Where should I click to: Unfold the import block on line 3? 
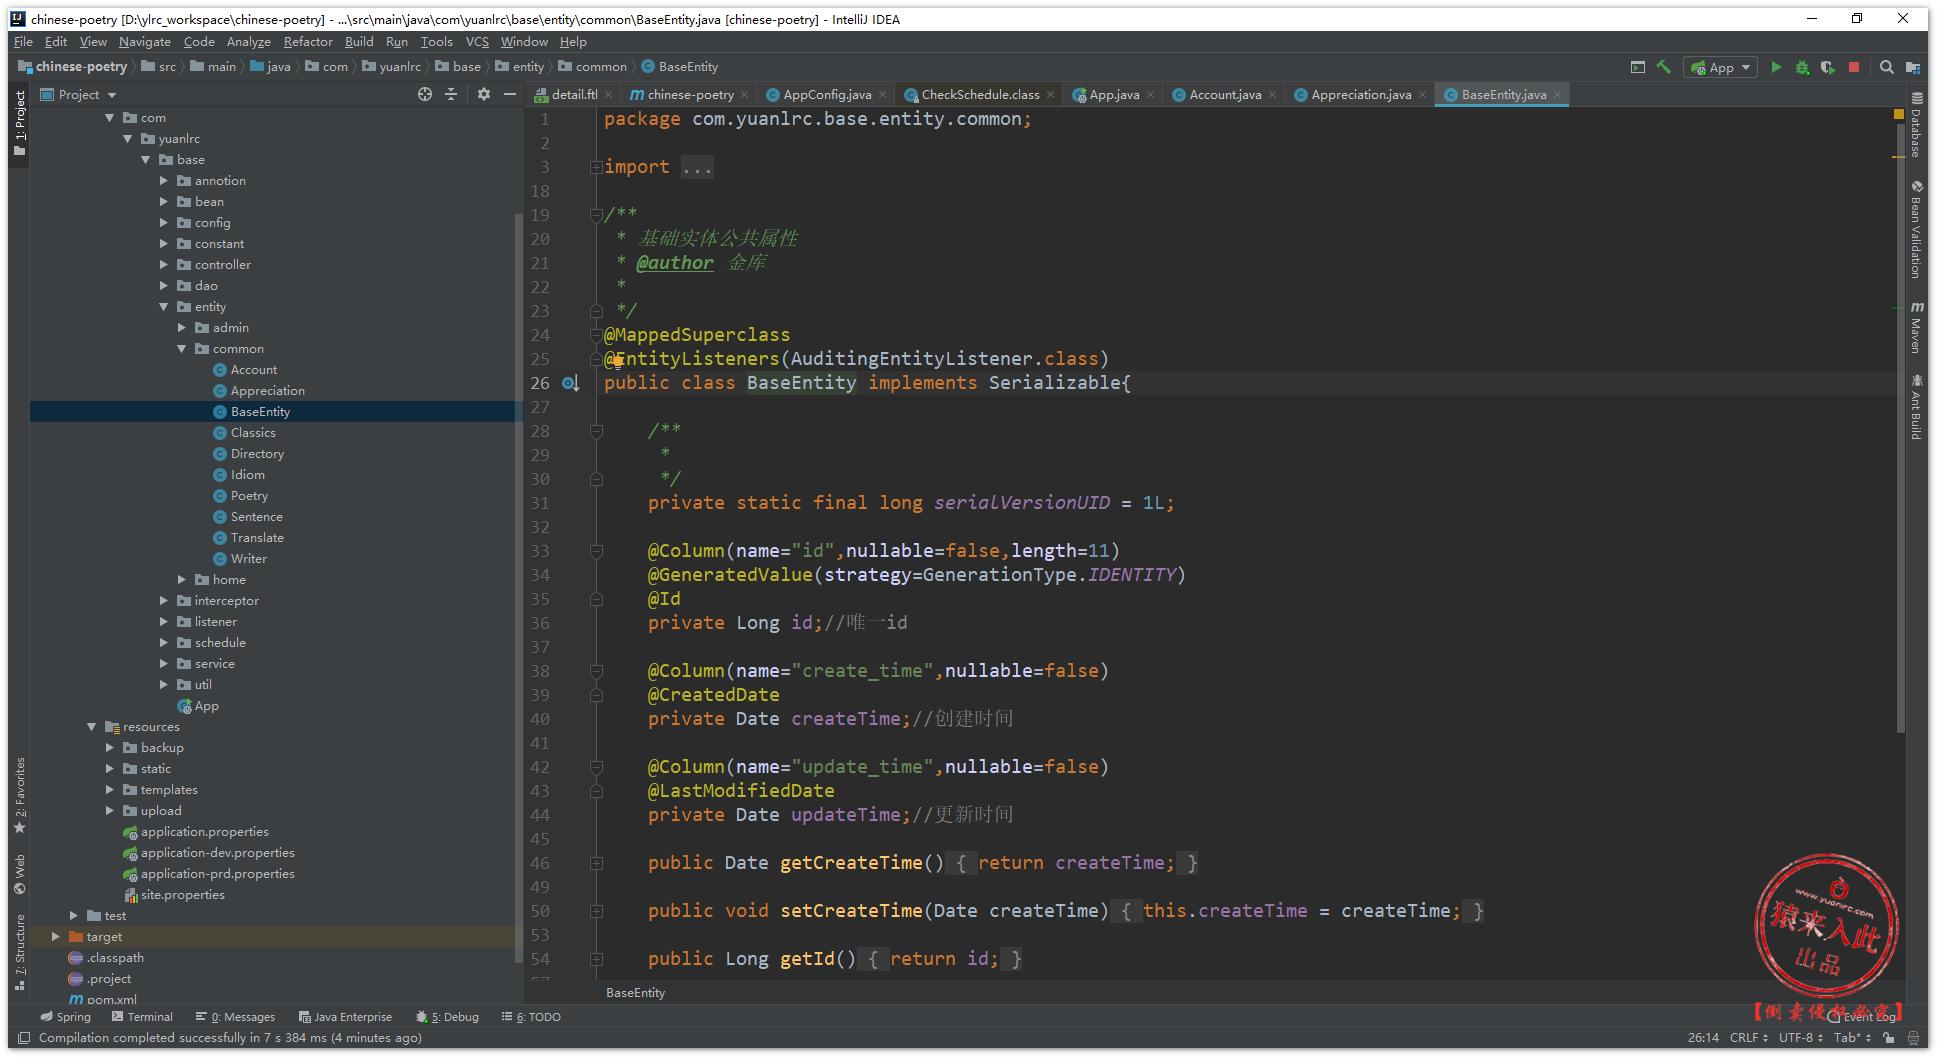596,167
